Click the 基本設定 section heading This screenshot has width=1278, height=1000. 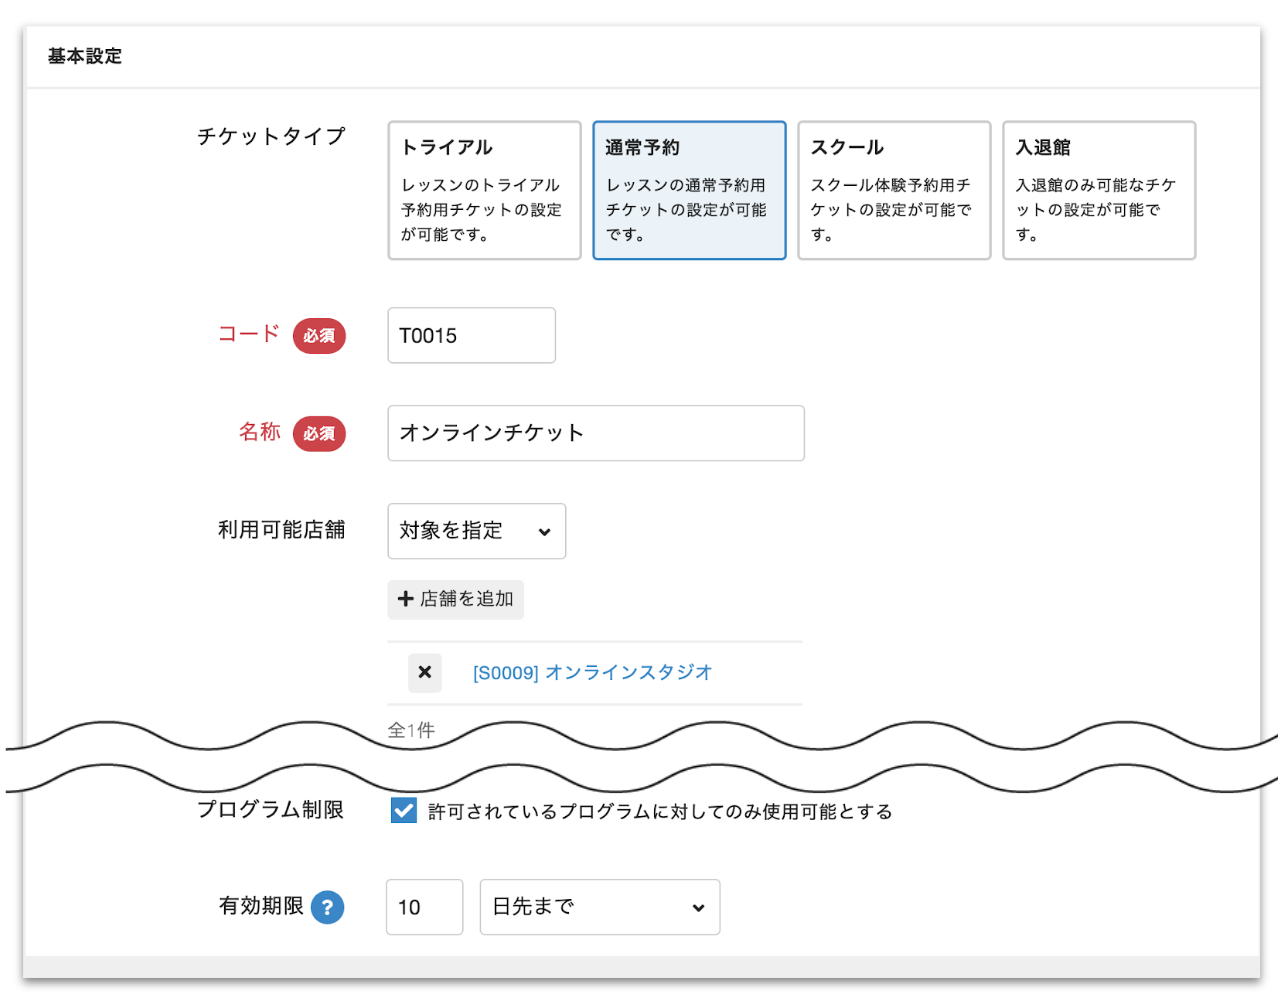[x=85, y=57]
